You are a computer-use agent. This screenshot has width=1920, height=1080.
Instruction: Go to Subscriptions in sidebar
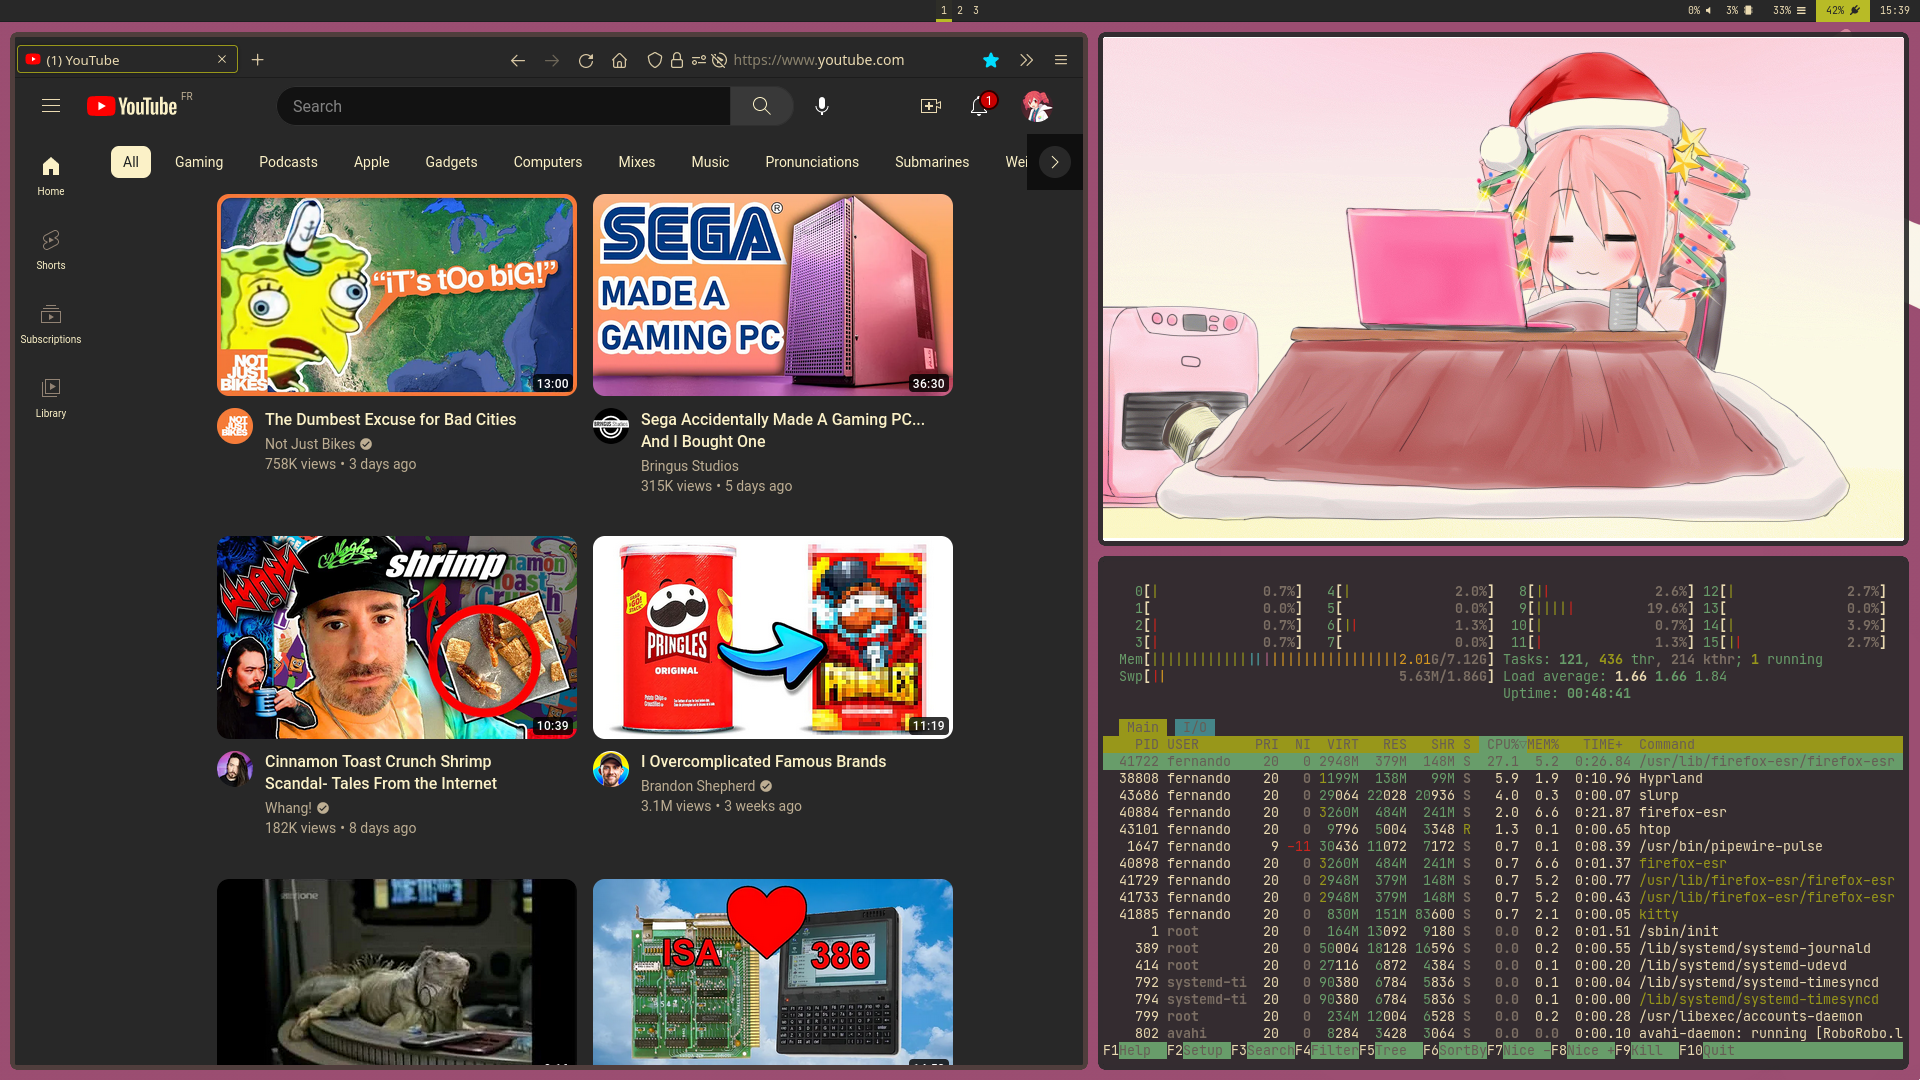[51, 323]
